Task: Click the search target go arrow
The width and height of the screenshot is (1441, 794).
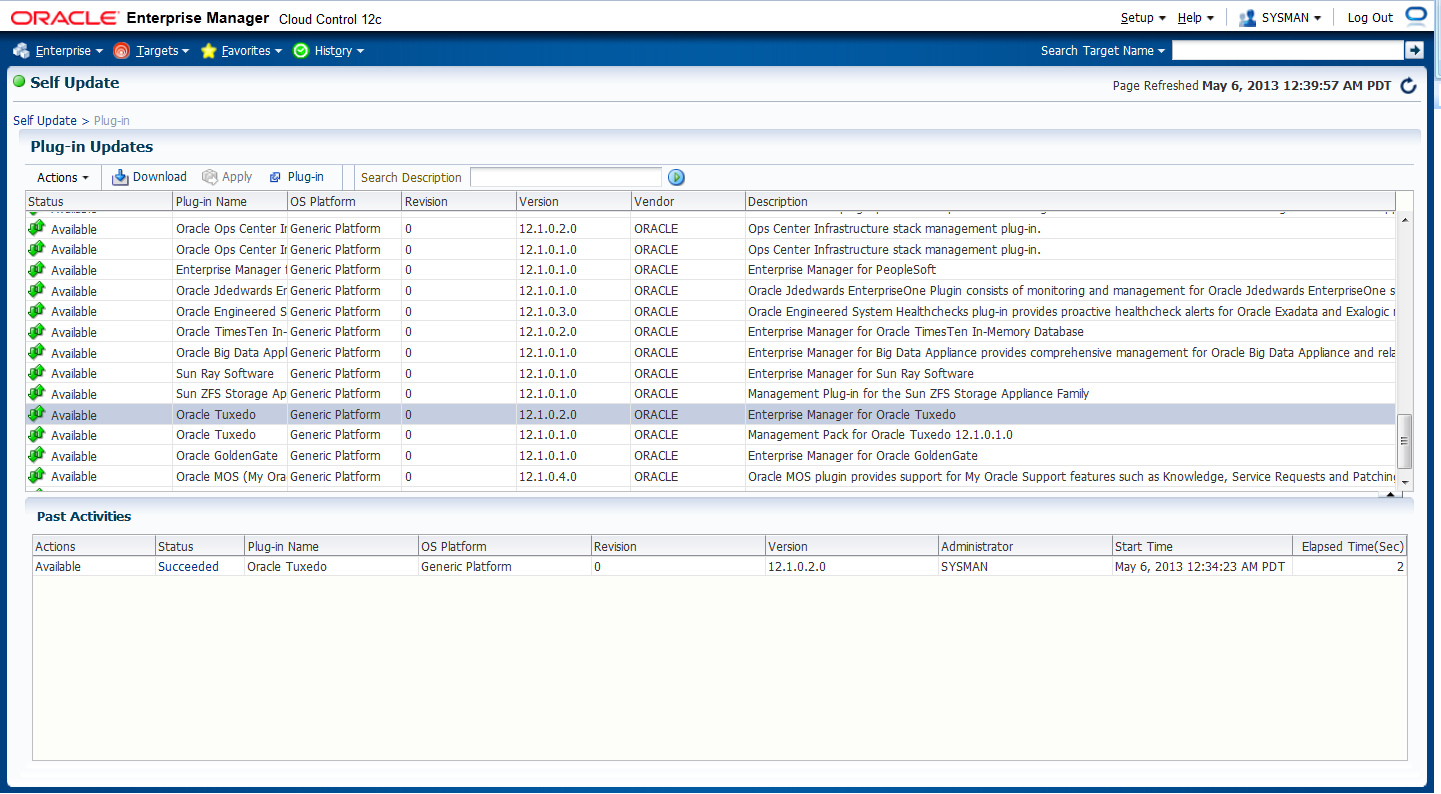Action: coord(1414,50)
